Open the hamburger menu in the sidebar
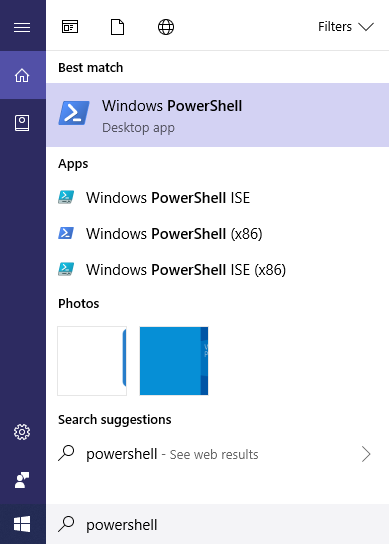Image resolution: width=389 pixels, height=544 pixels. pyautogui.click(x=22, y=27)
